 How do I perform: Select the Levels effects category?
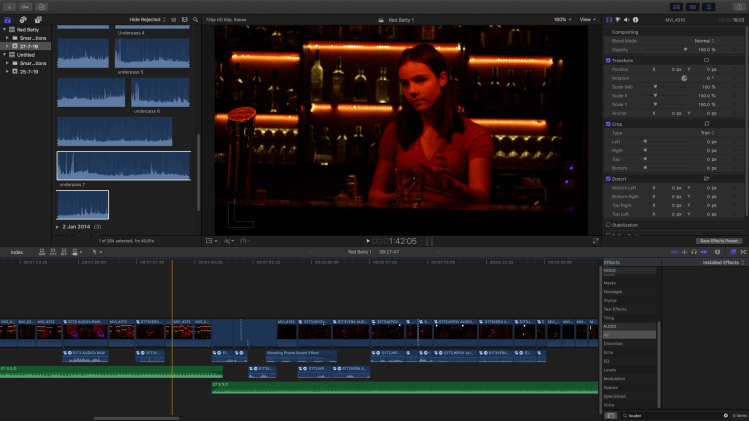[610, 370]
